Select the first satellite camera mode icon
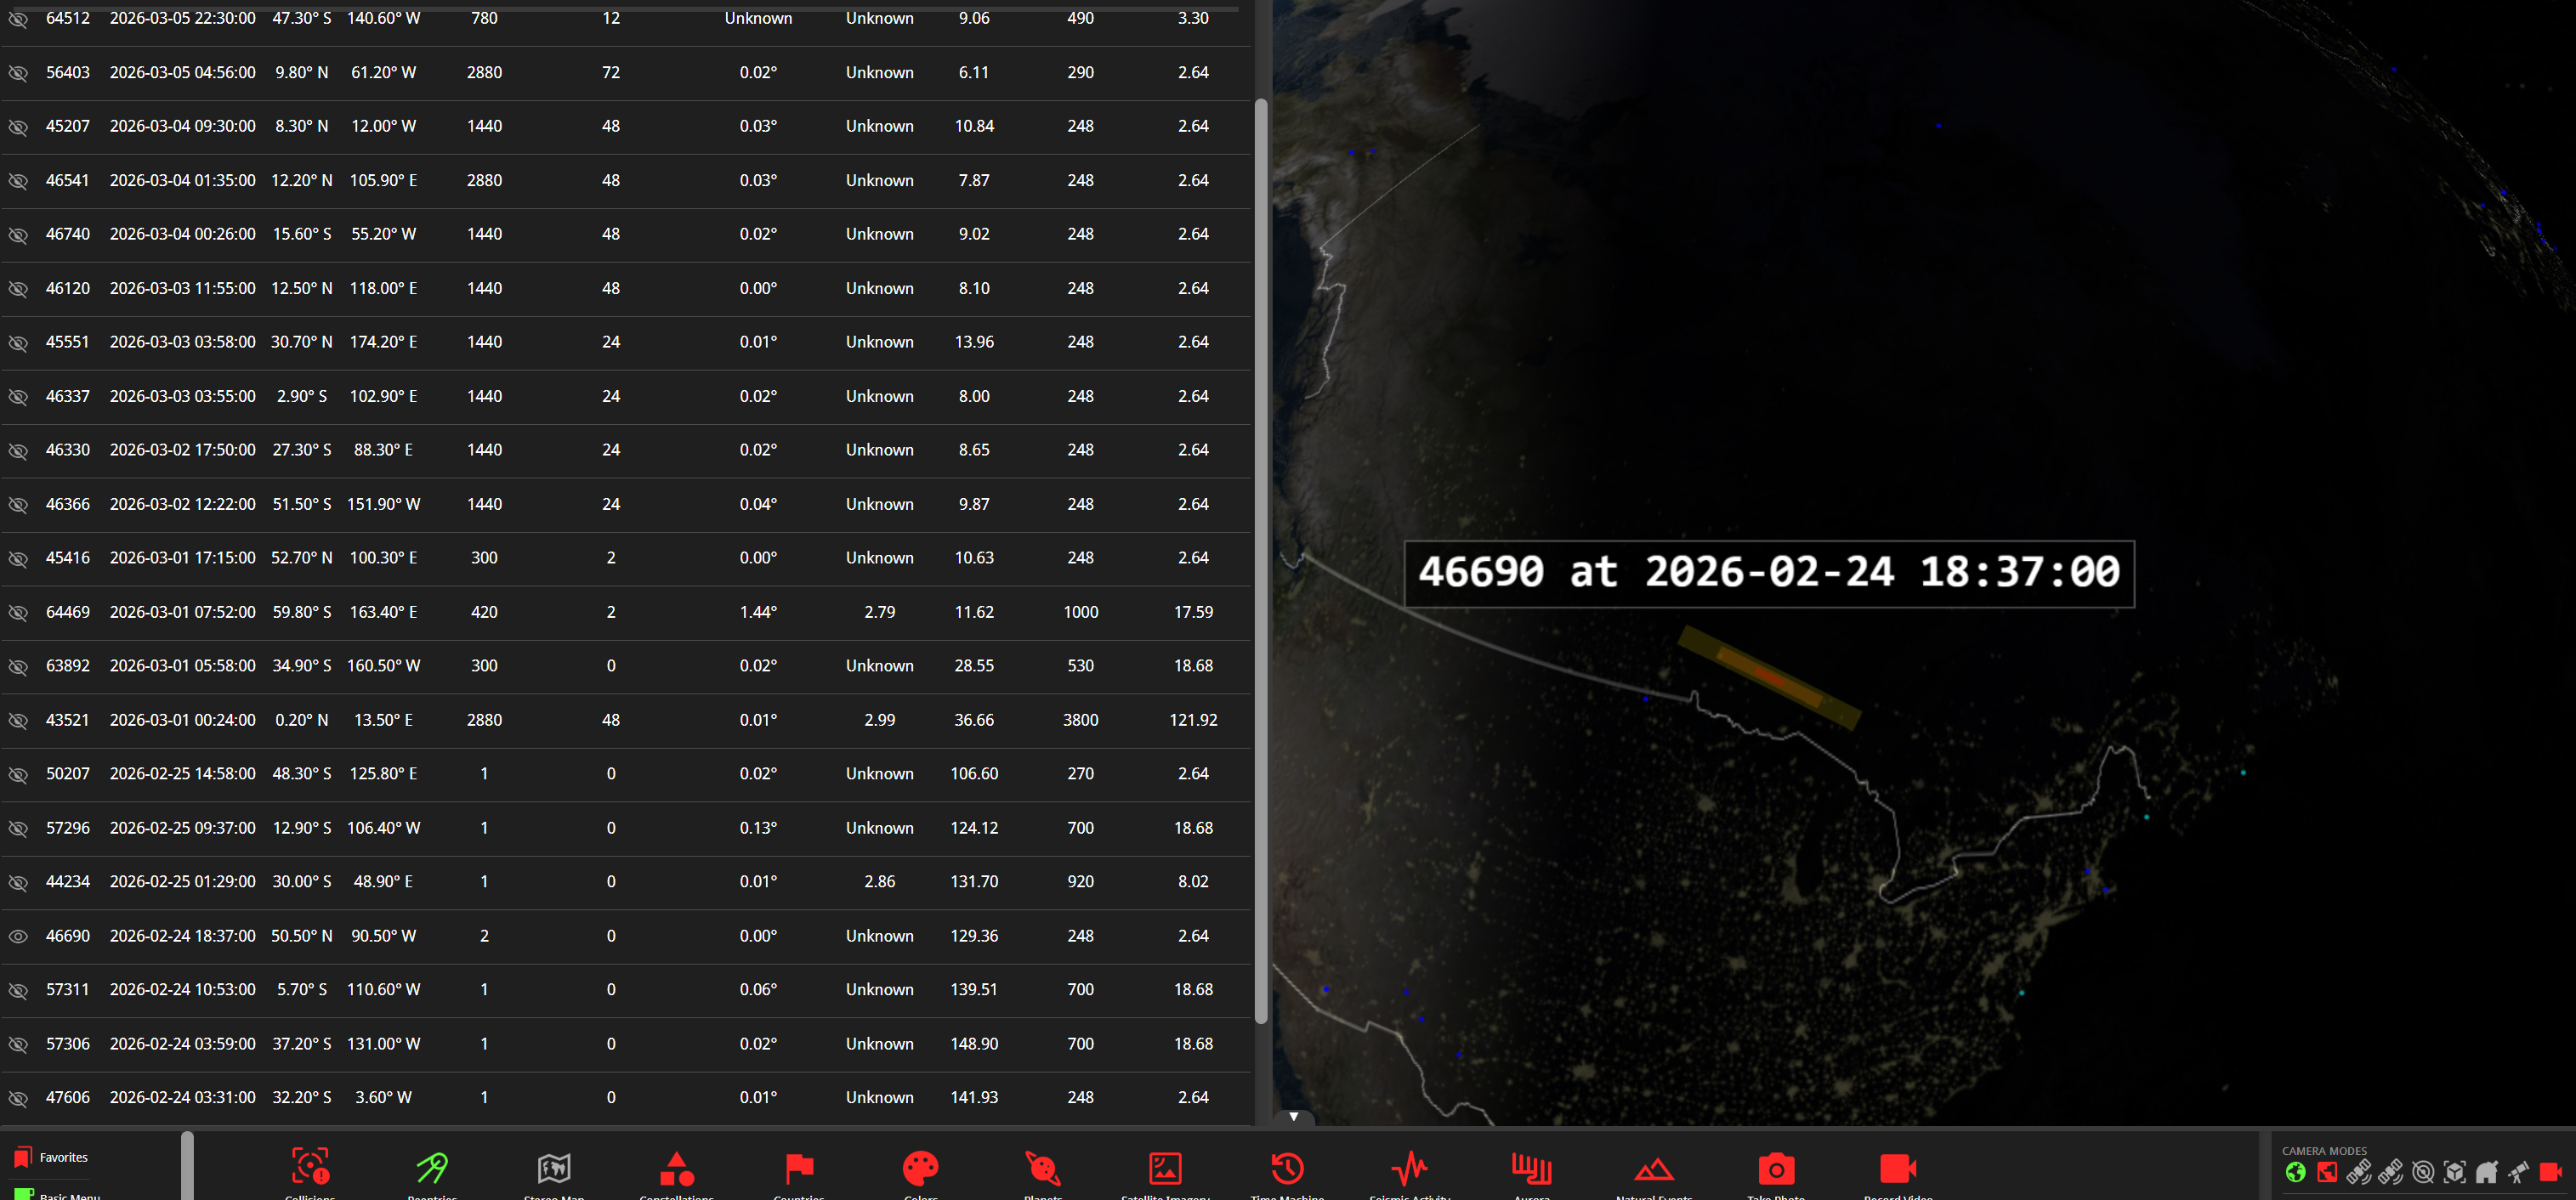This screenshot has height=1200, width=2576. point(2359,1172)
